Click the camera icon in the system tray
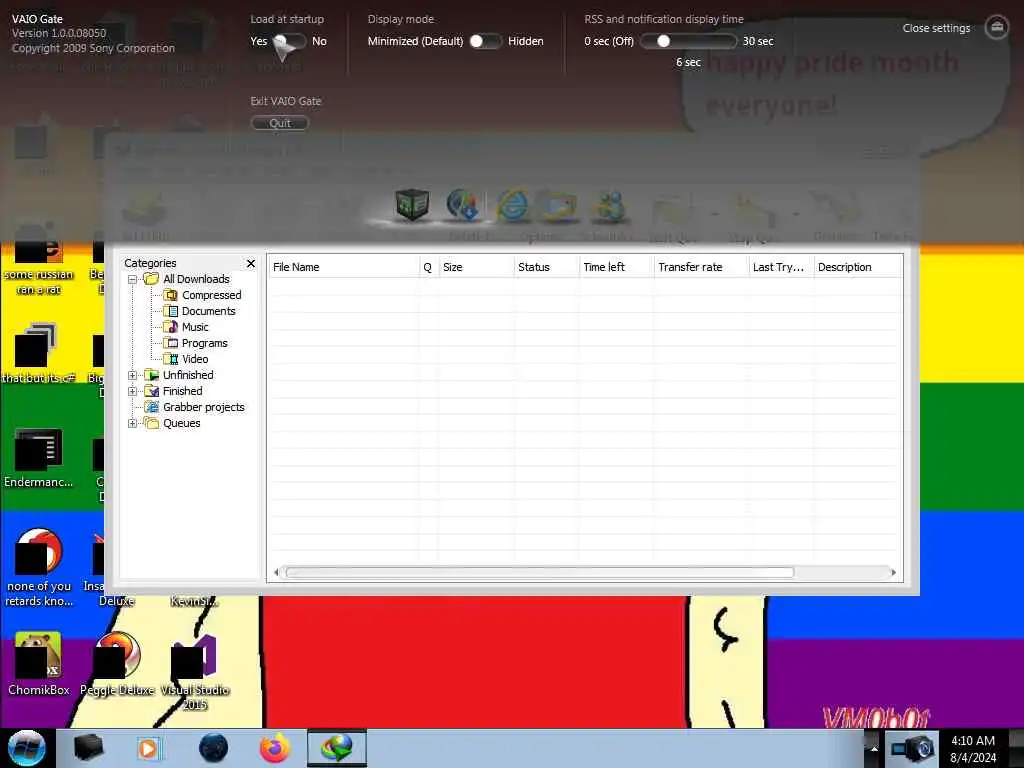Screen dimensions: 1024x768 [913, 749]
